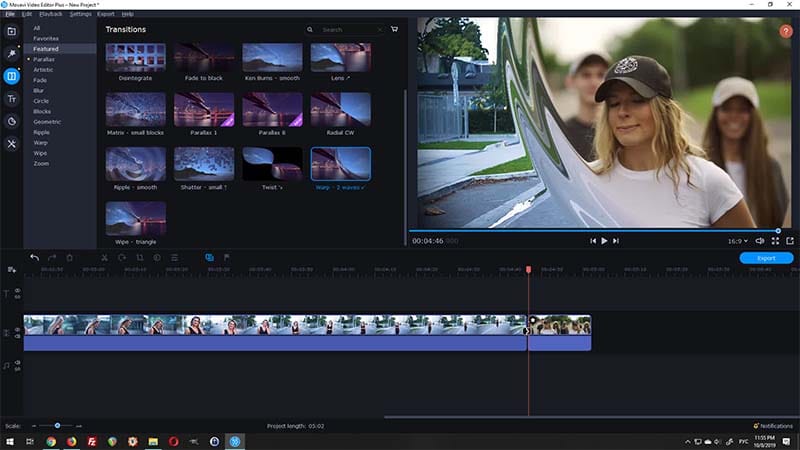
Task: Click the fullscreen preview icon
Action: click(776, 241)
